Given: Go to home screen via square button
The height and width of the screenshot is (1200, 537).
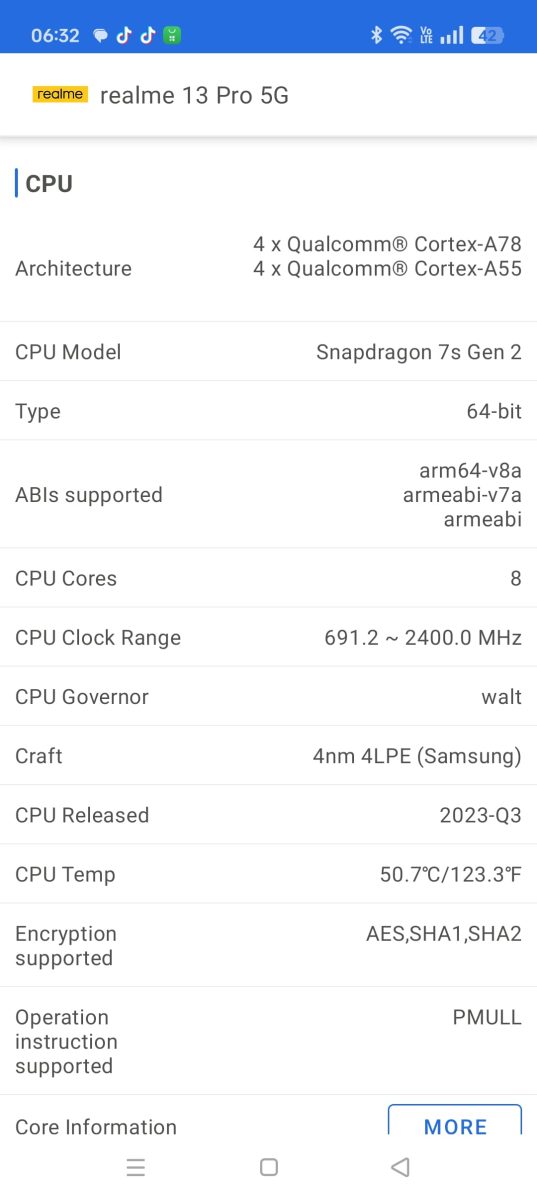Looking at the screenshot, I should 268,1167.
